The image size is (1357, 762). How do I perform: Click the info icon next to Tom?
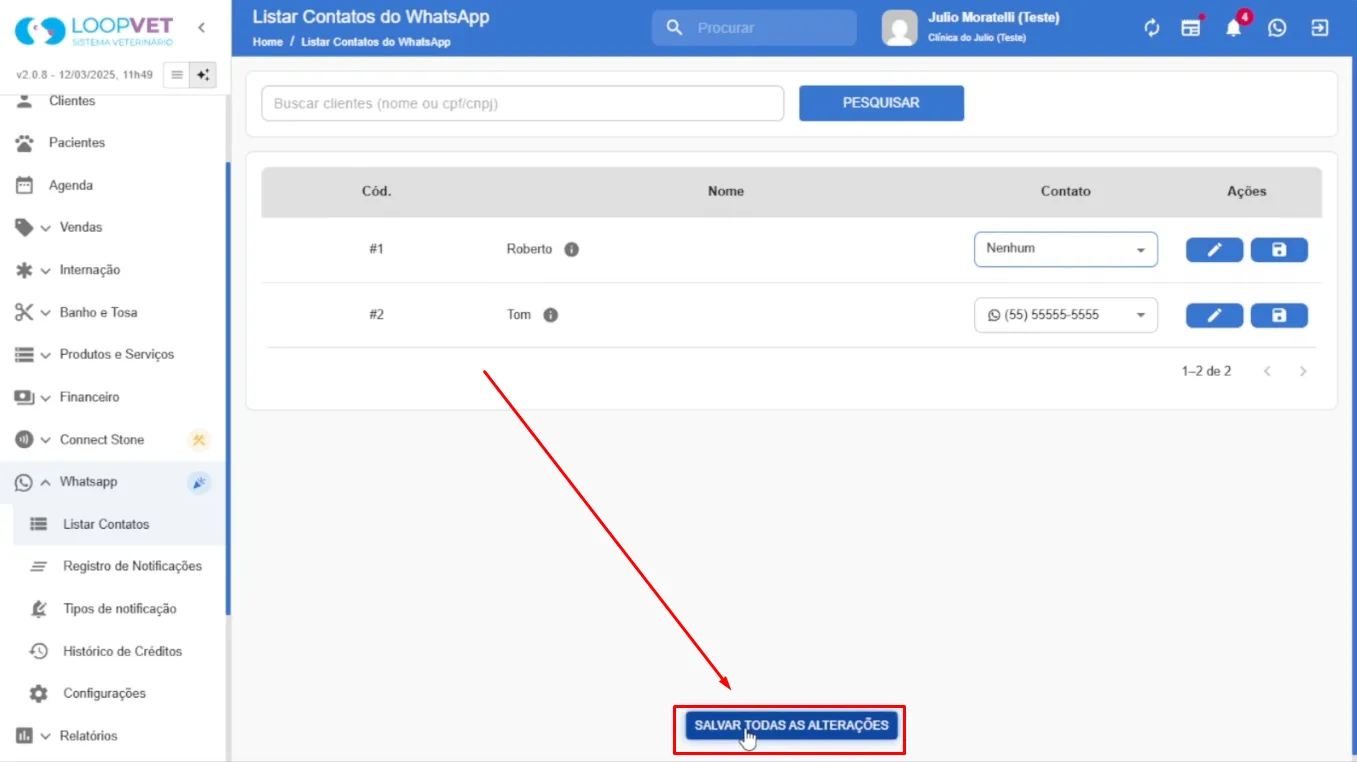(550, 315)
